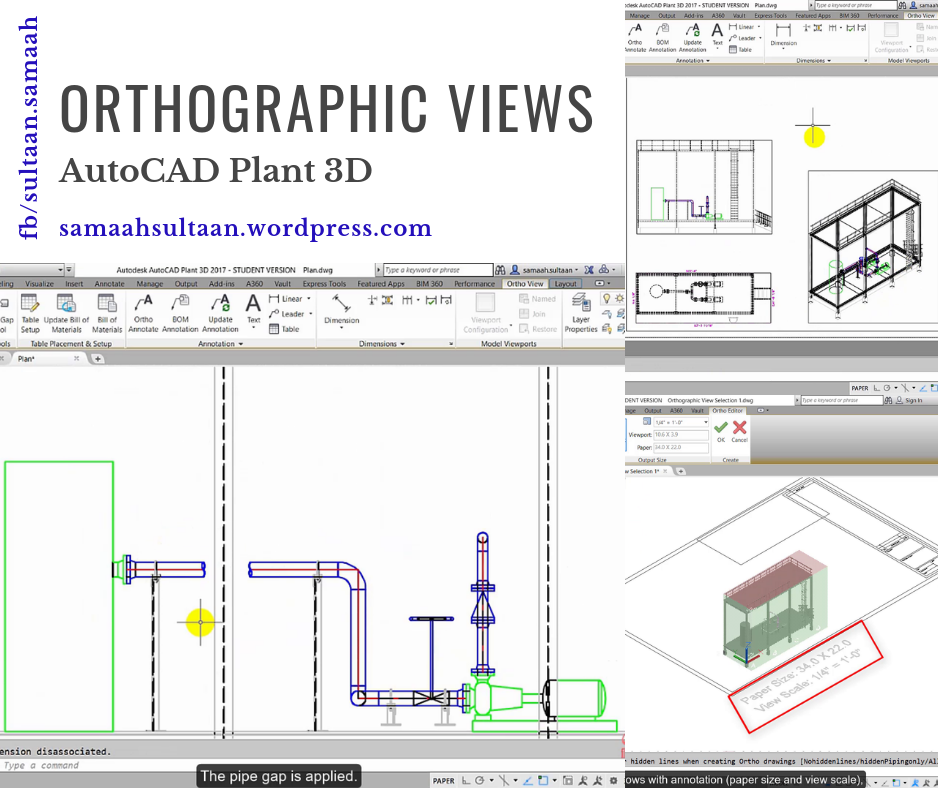Launch Ortho Annotate in the pipe-drawing window

[x=143, y=313]
